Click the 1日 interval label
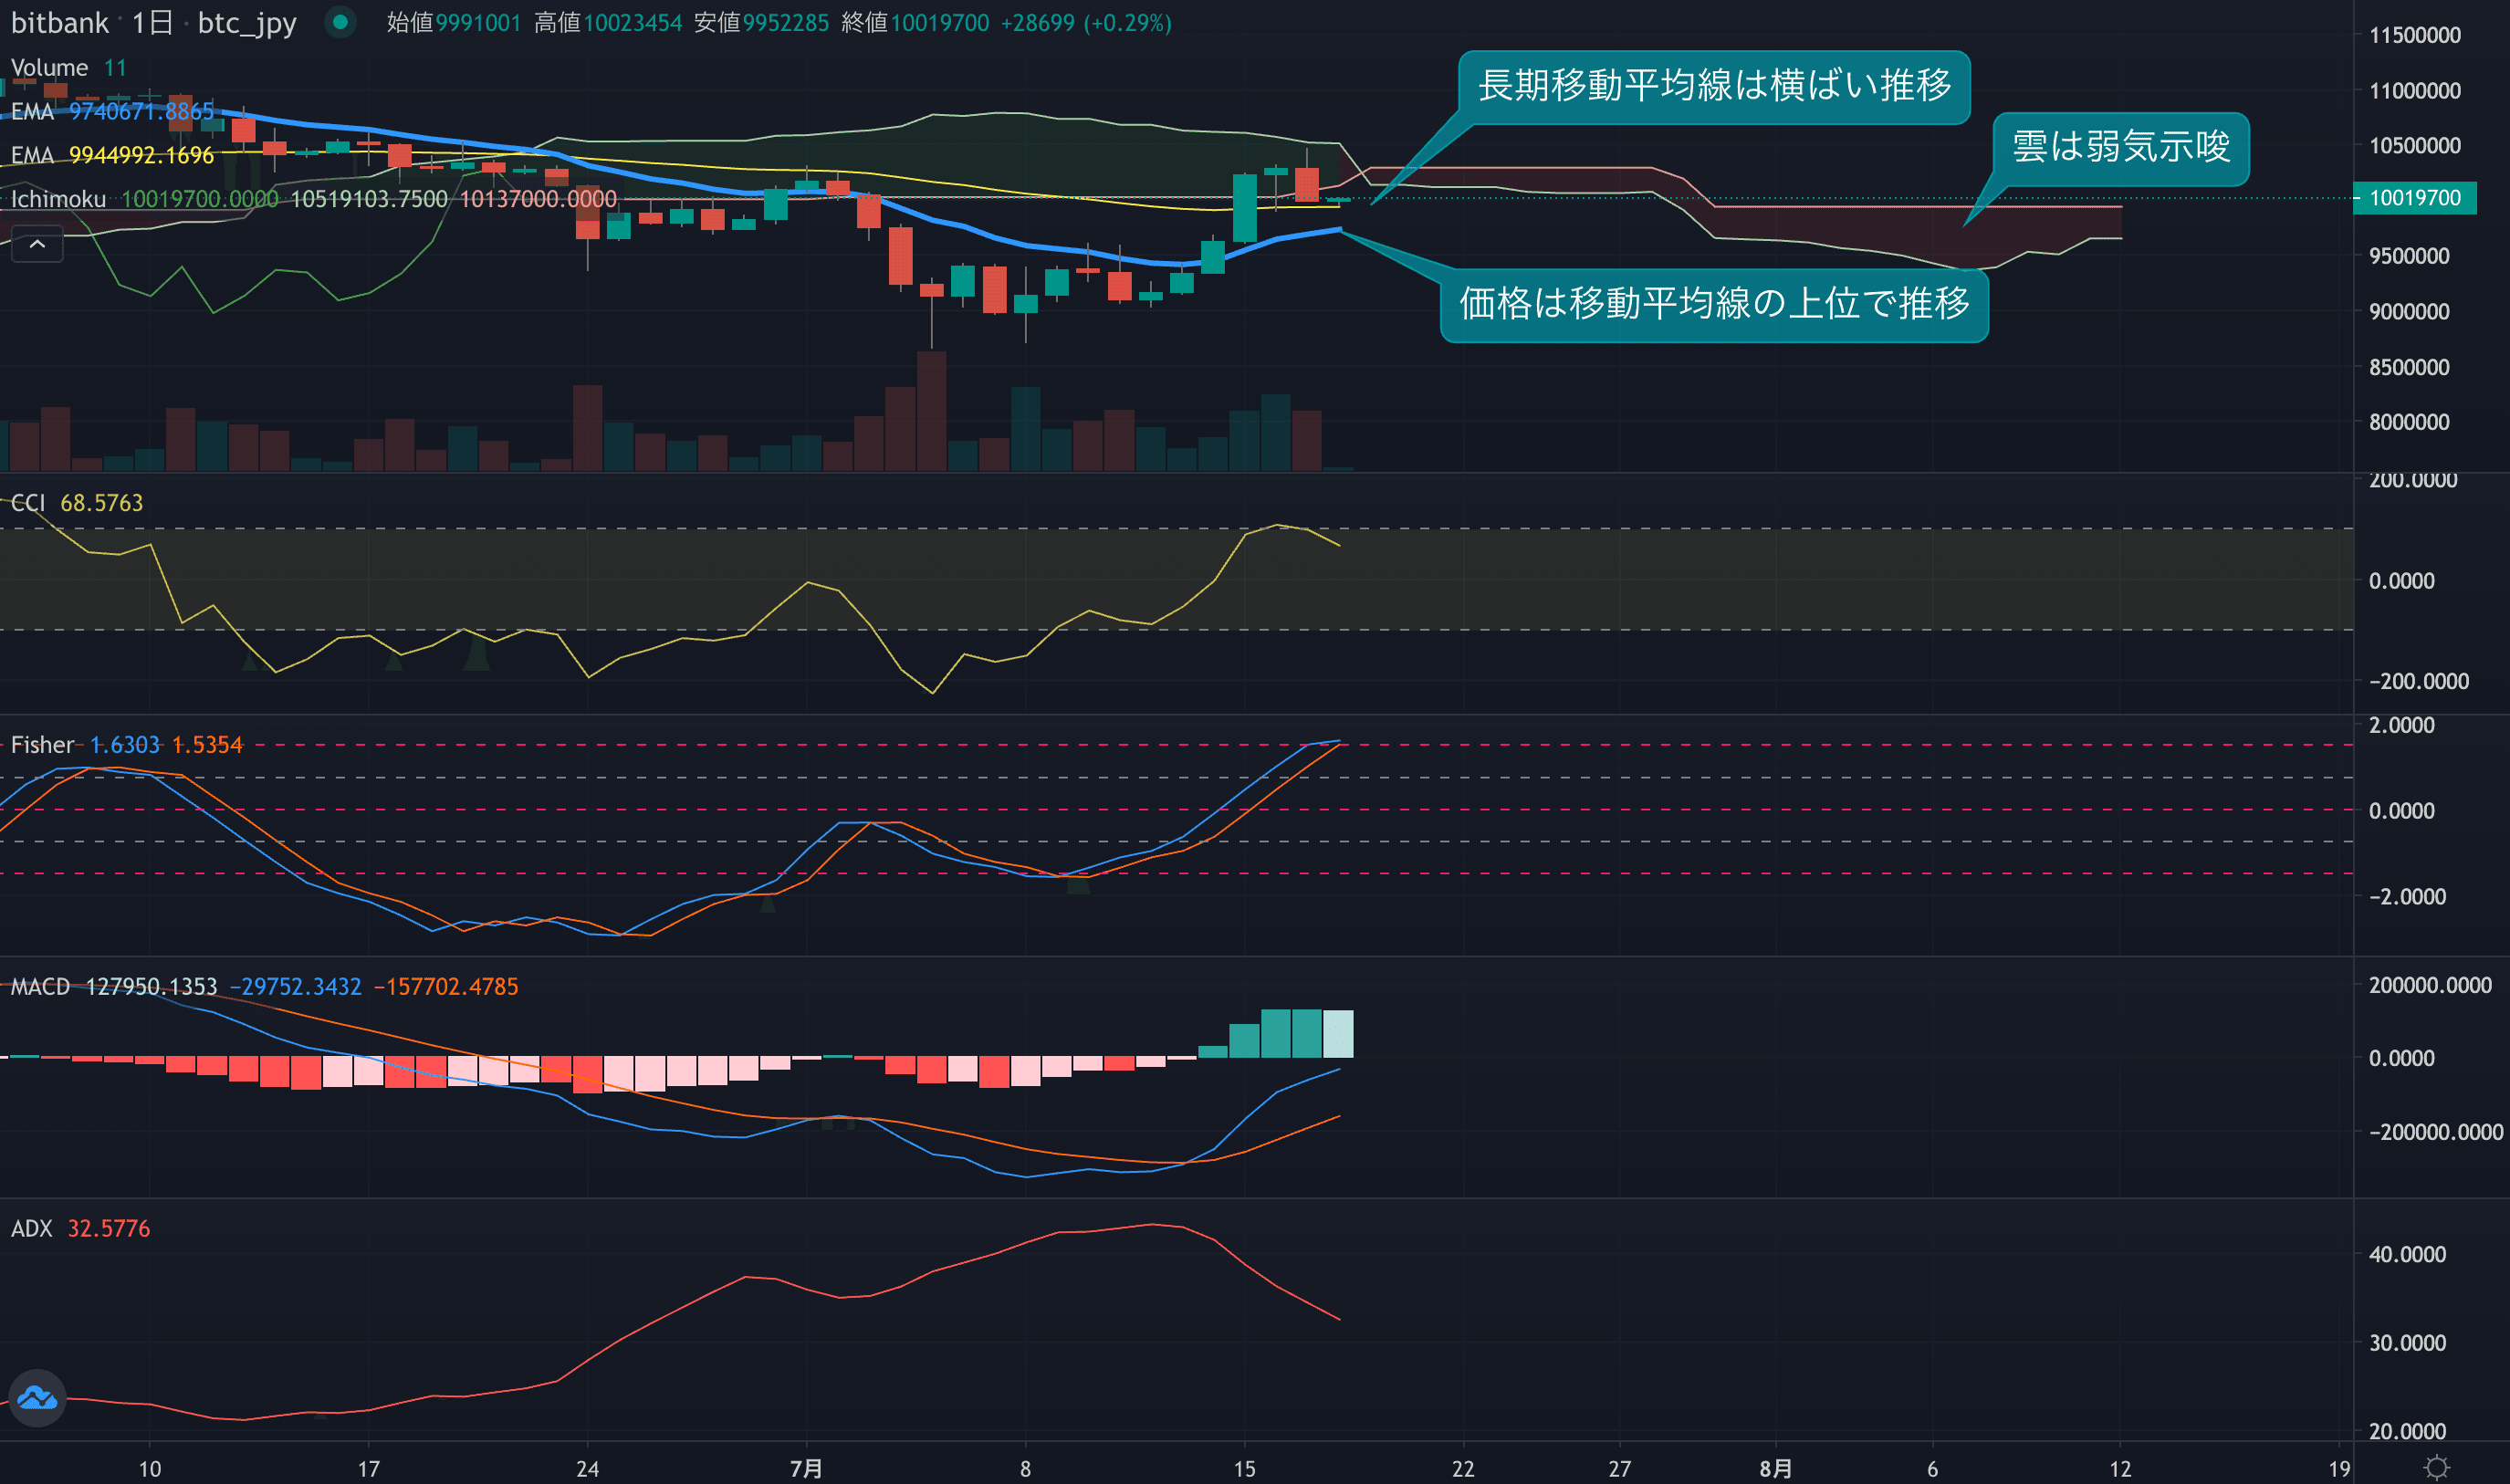 click(x=152, y=22)
